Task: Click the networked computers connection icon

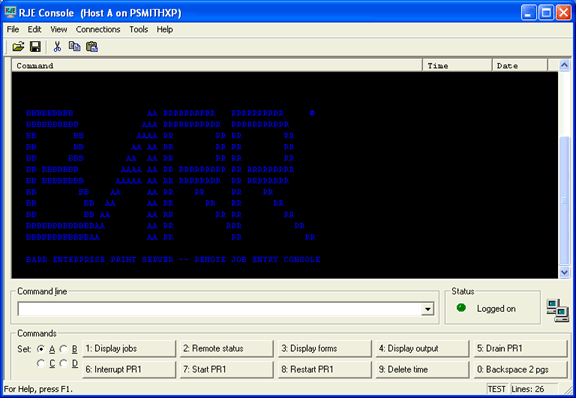Action: [557, 310]
